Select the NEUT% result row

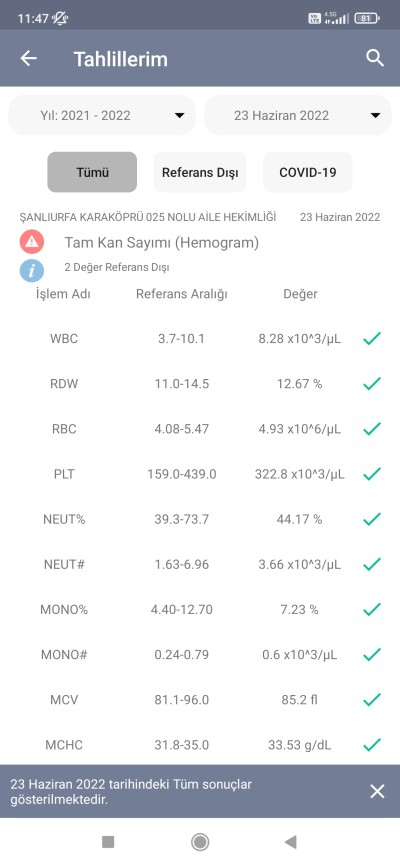pyautogui.click(x=200, y=519)
